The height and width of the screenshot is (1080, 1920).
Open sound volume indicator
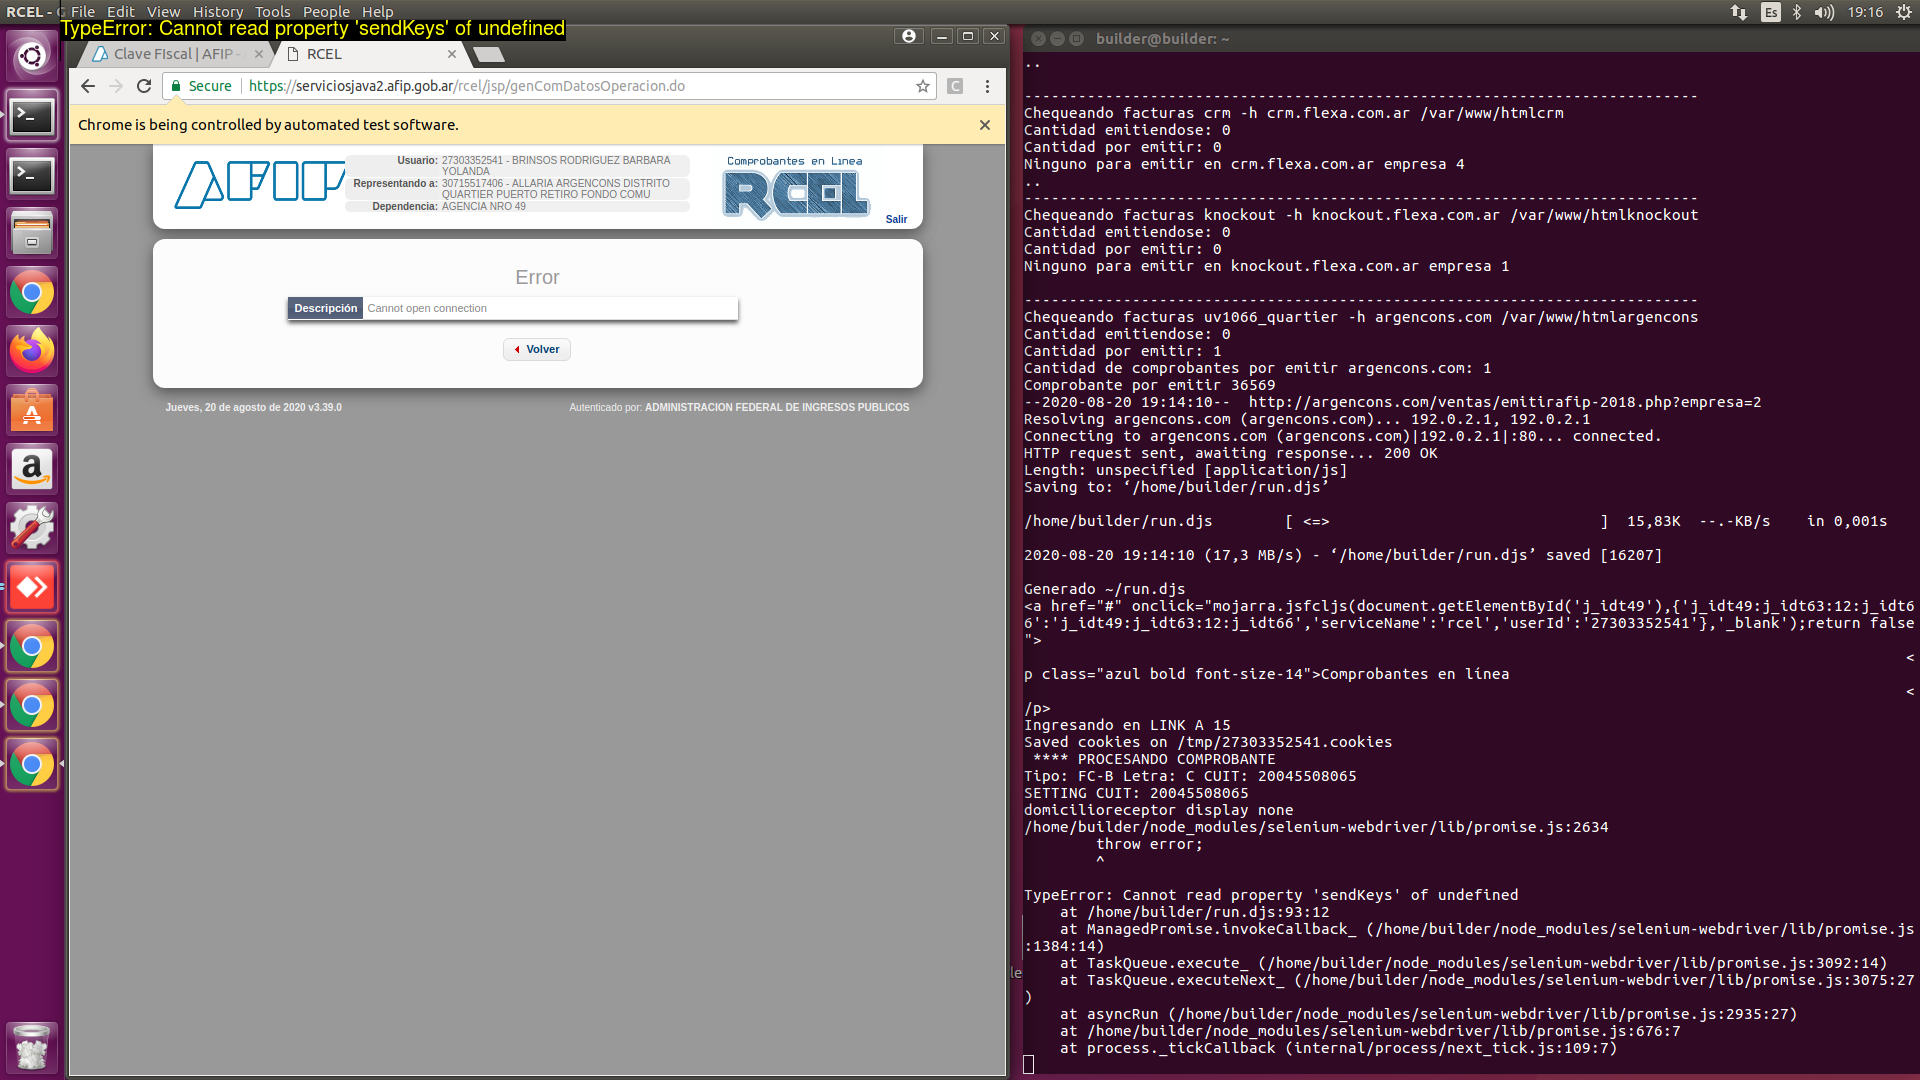1824,12
